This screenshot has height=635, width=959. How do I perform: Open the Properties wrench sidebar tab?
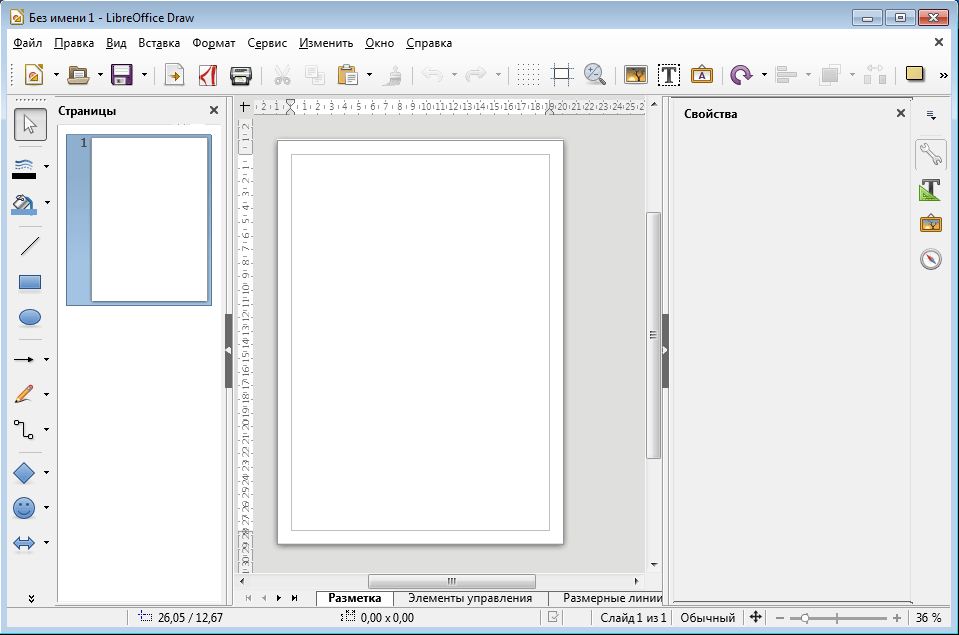point(930,154)
